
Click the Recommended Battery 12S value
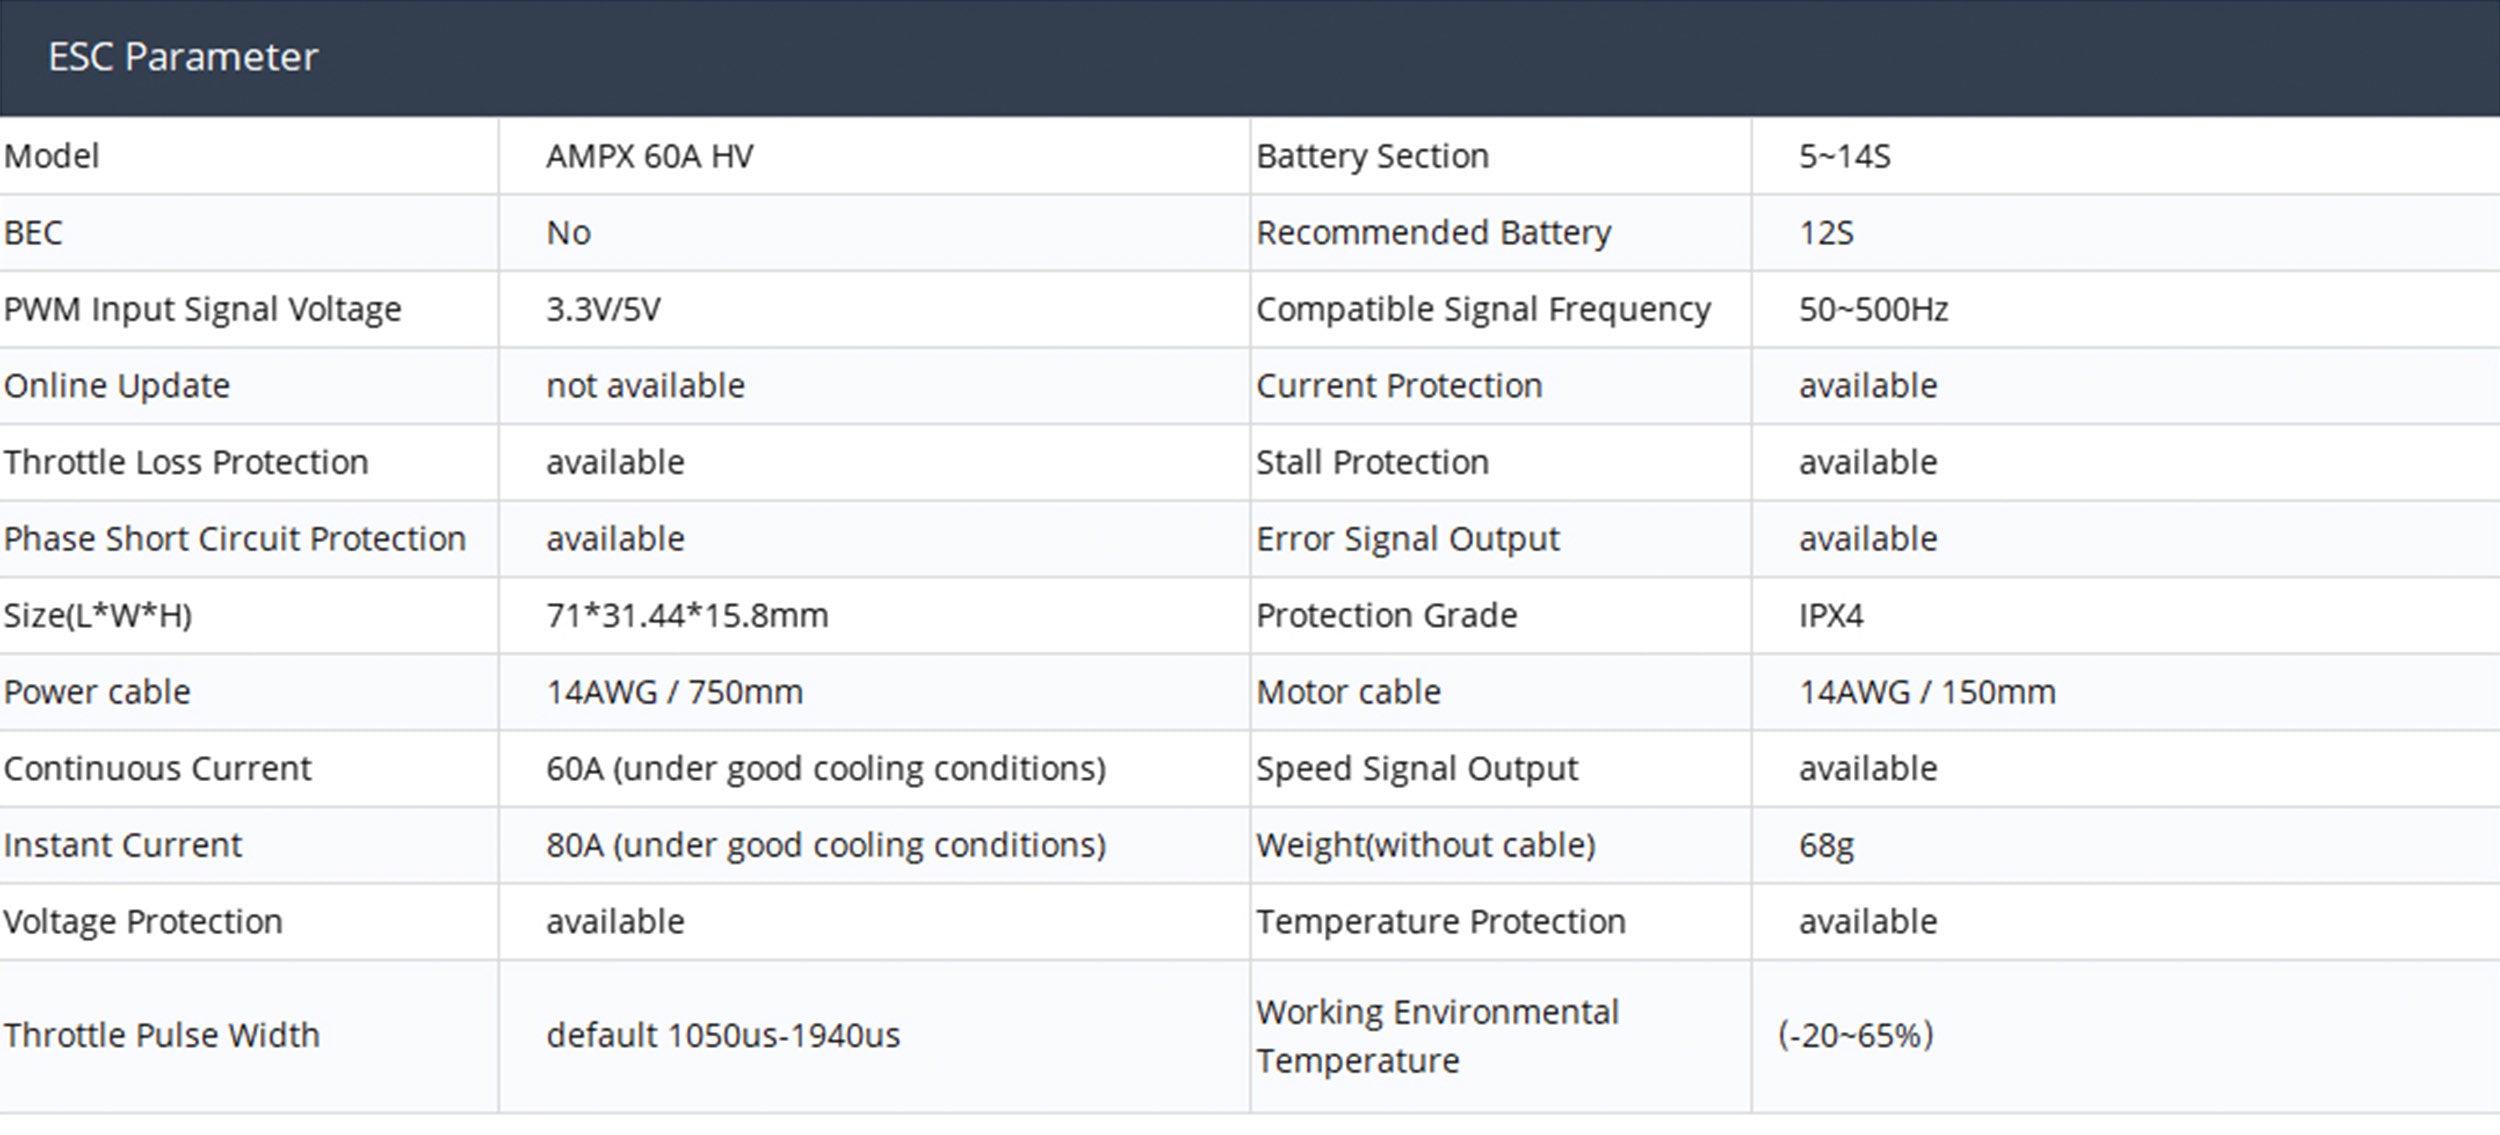point(1825,233)
